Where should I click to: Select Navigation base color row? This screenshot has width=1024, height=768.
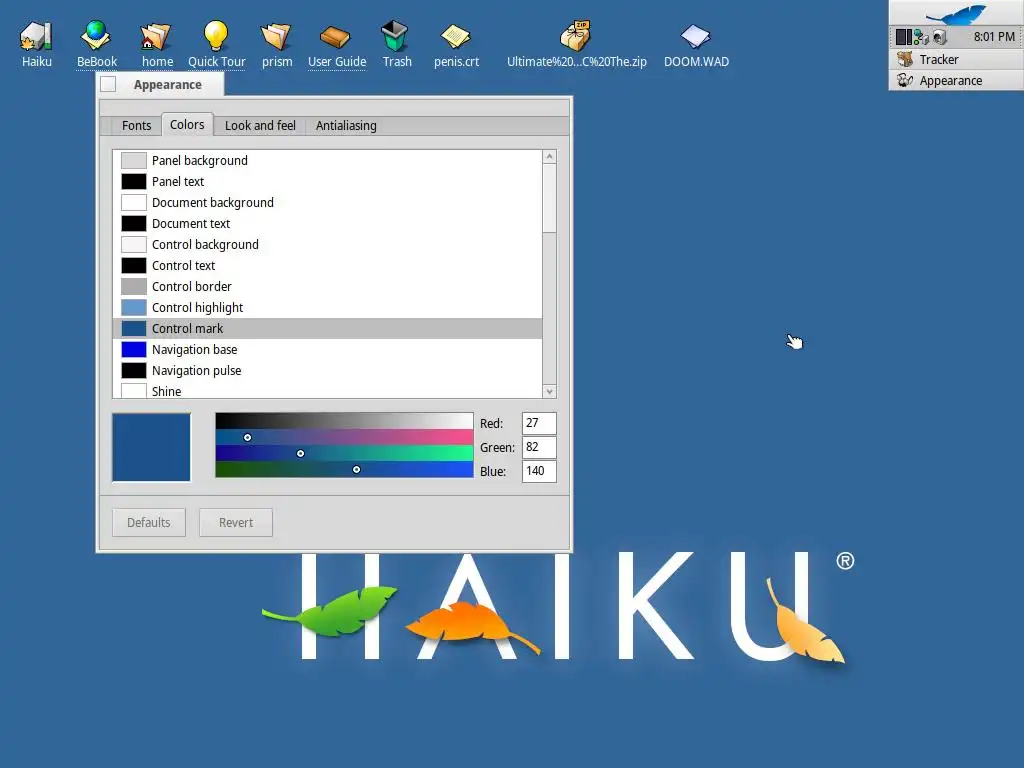pyautogui.click(x=327, y=349)
